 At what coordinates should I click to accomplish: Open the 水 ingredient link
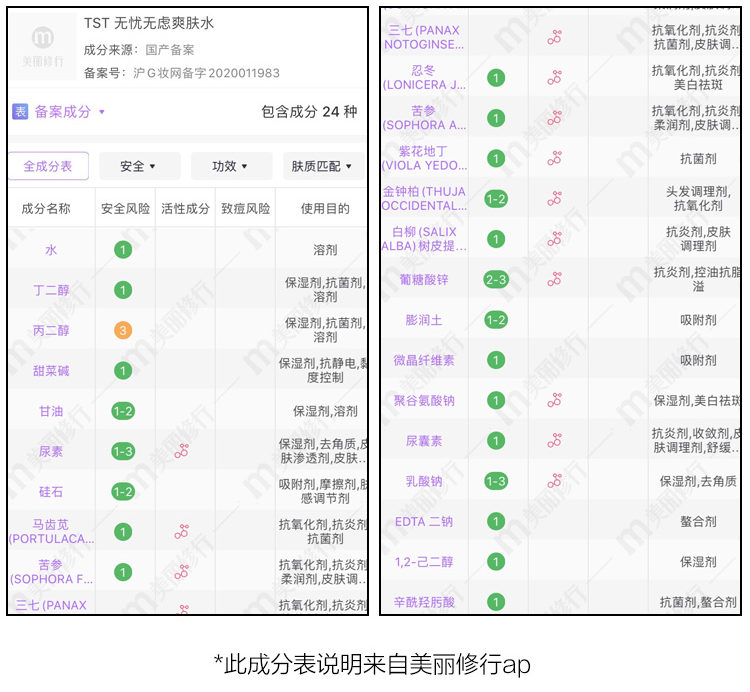51,250
